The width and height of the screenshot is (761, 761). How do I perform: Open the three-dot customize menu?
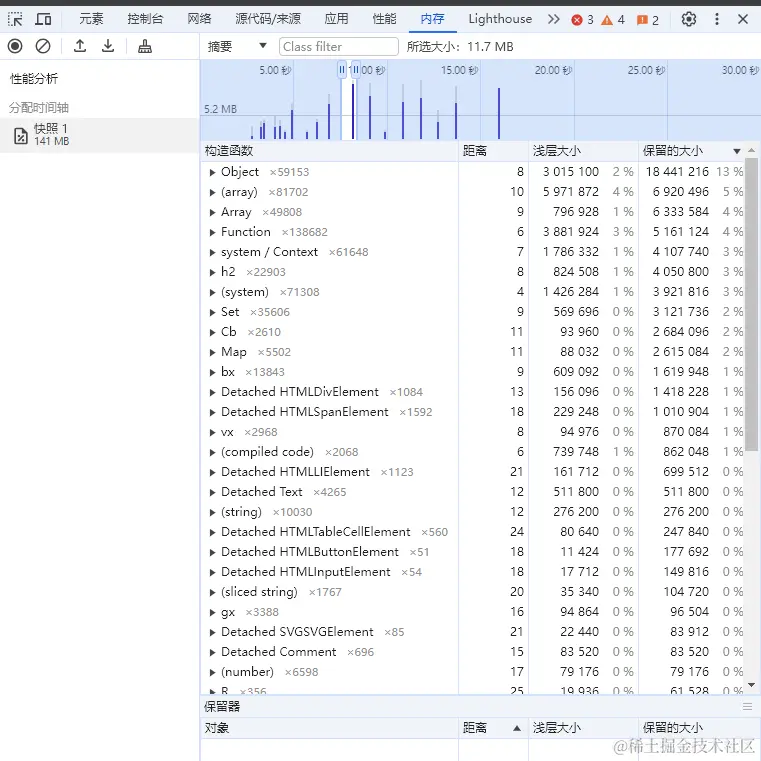pyautogui.click(x=717, y=19)
